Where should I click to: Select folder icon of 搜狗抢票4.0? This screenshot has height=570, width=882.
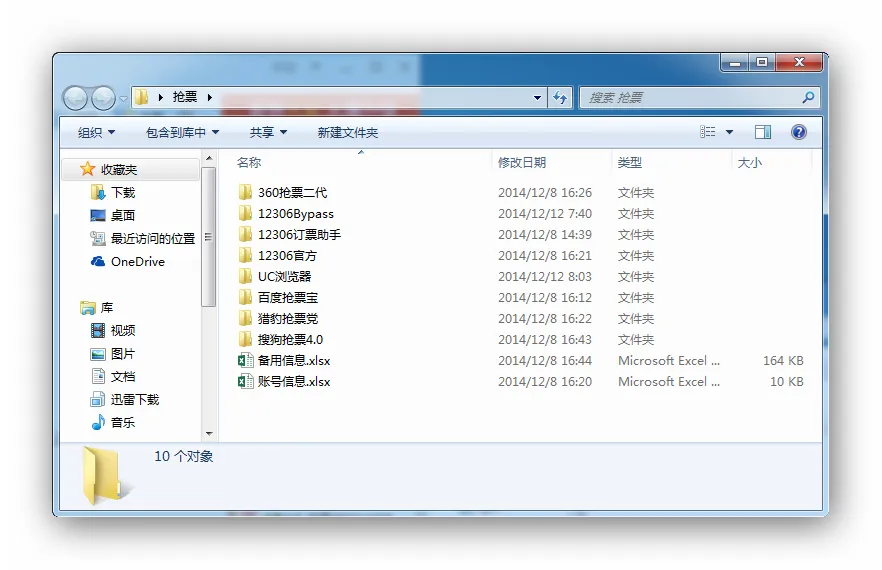click(x=245, y=339)
